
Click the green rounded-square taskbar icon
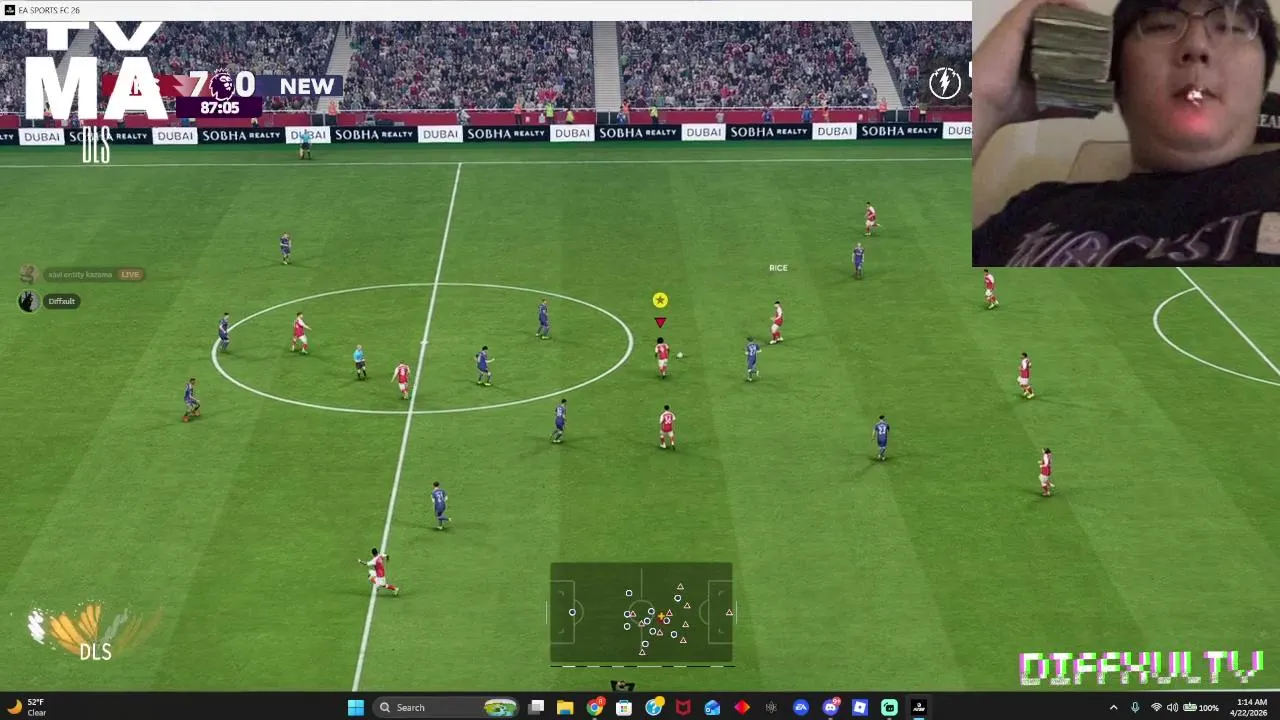pyautogui.click(x=889, y=707)
